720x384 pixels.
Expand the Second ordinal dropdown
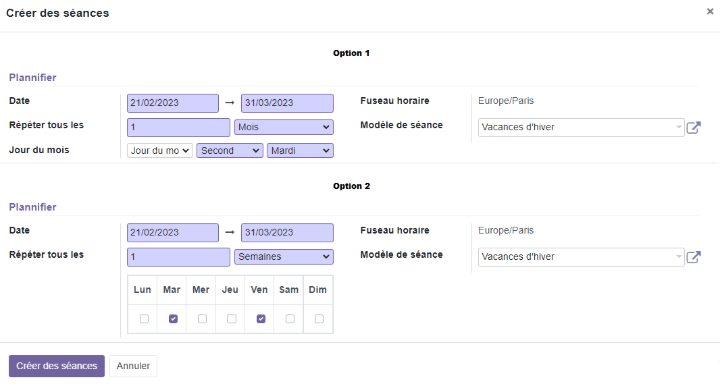click(x=230, y=151)
